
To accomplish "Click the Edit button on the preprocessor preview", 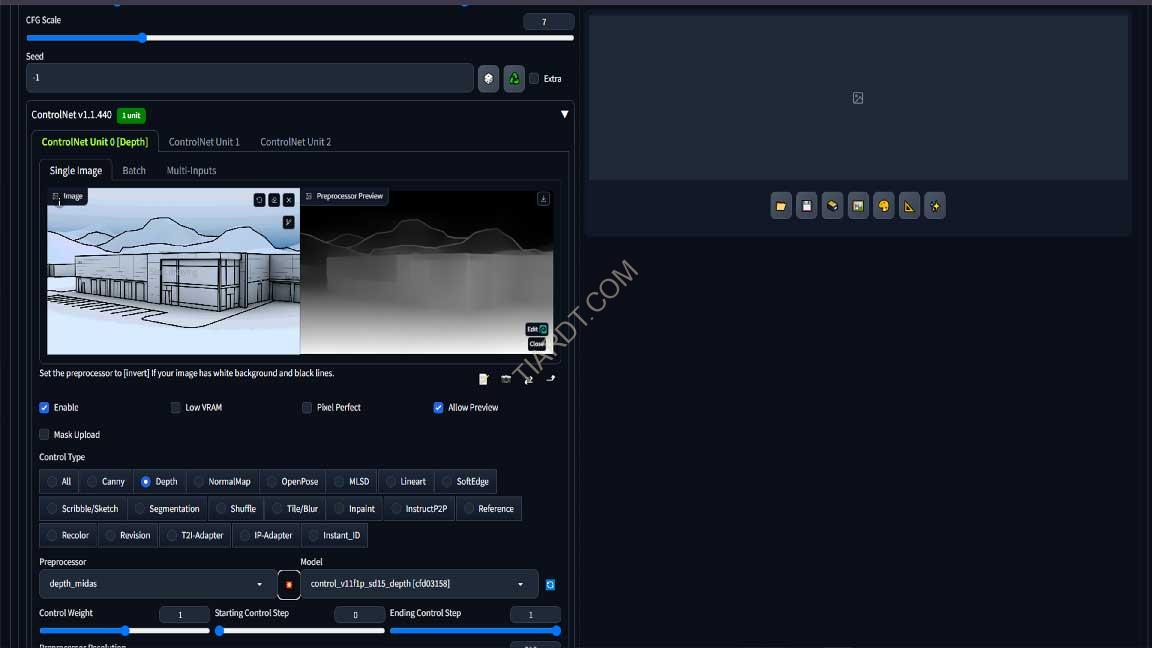I will click(536, 329).
